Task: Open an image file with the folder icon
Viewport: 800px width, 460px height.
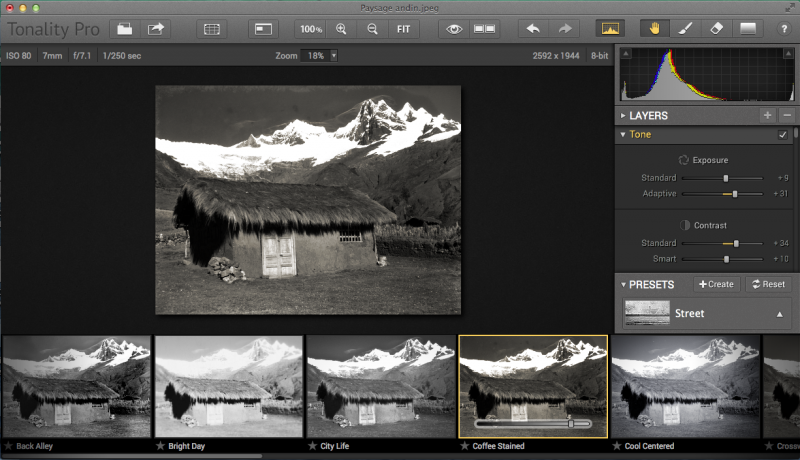Action: (x=124, y=29)
